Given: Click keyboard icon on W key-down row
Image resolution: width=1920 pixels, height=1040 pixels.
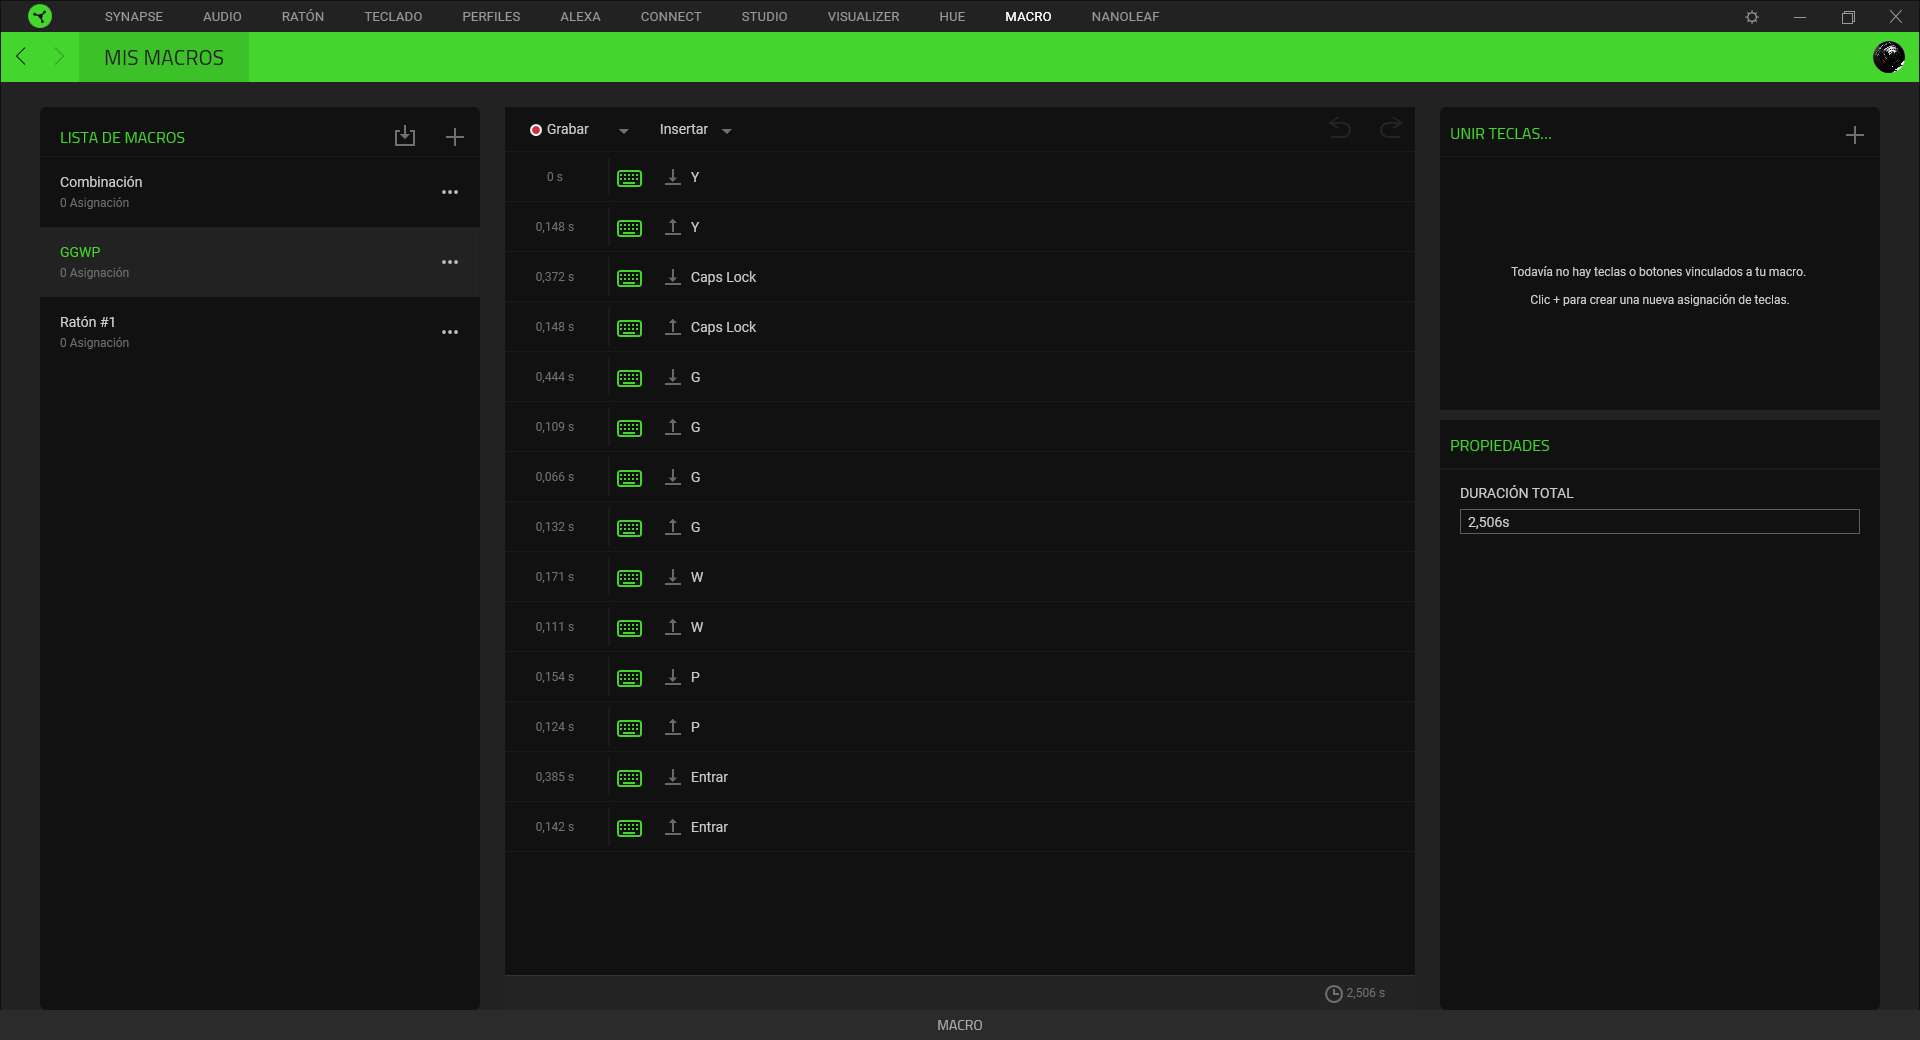Looking at the screenshot, I should (630, 578).
